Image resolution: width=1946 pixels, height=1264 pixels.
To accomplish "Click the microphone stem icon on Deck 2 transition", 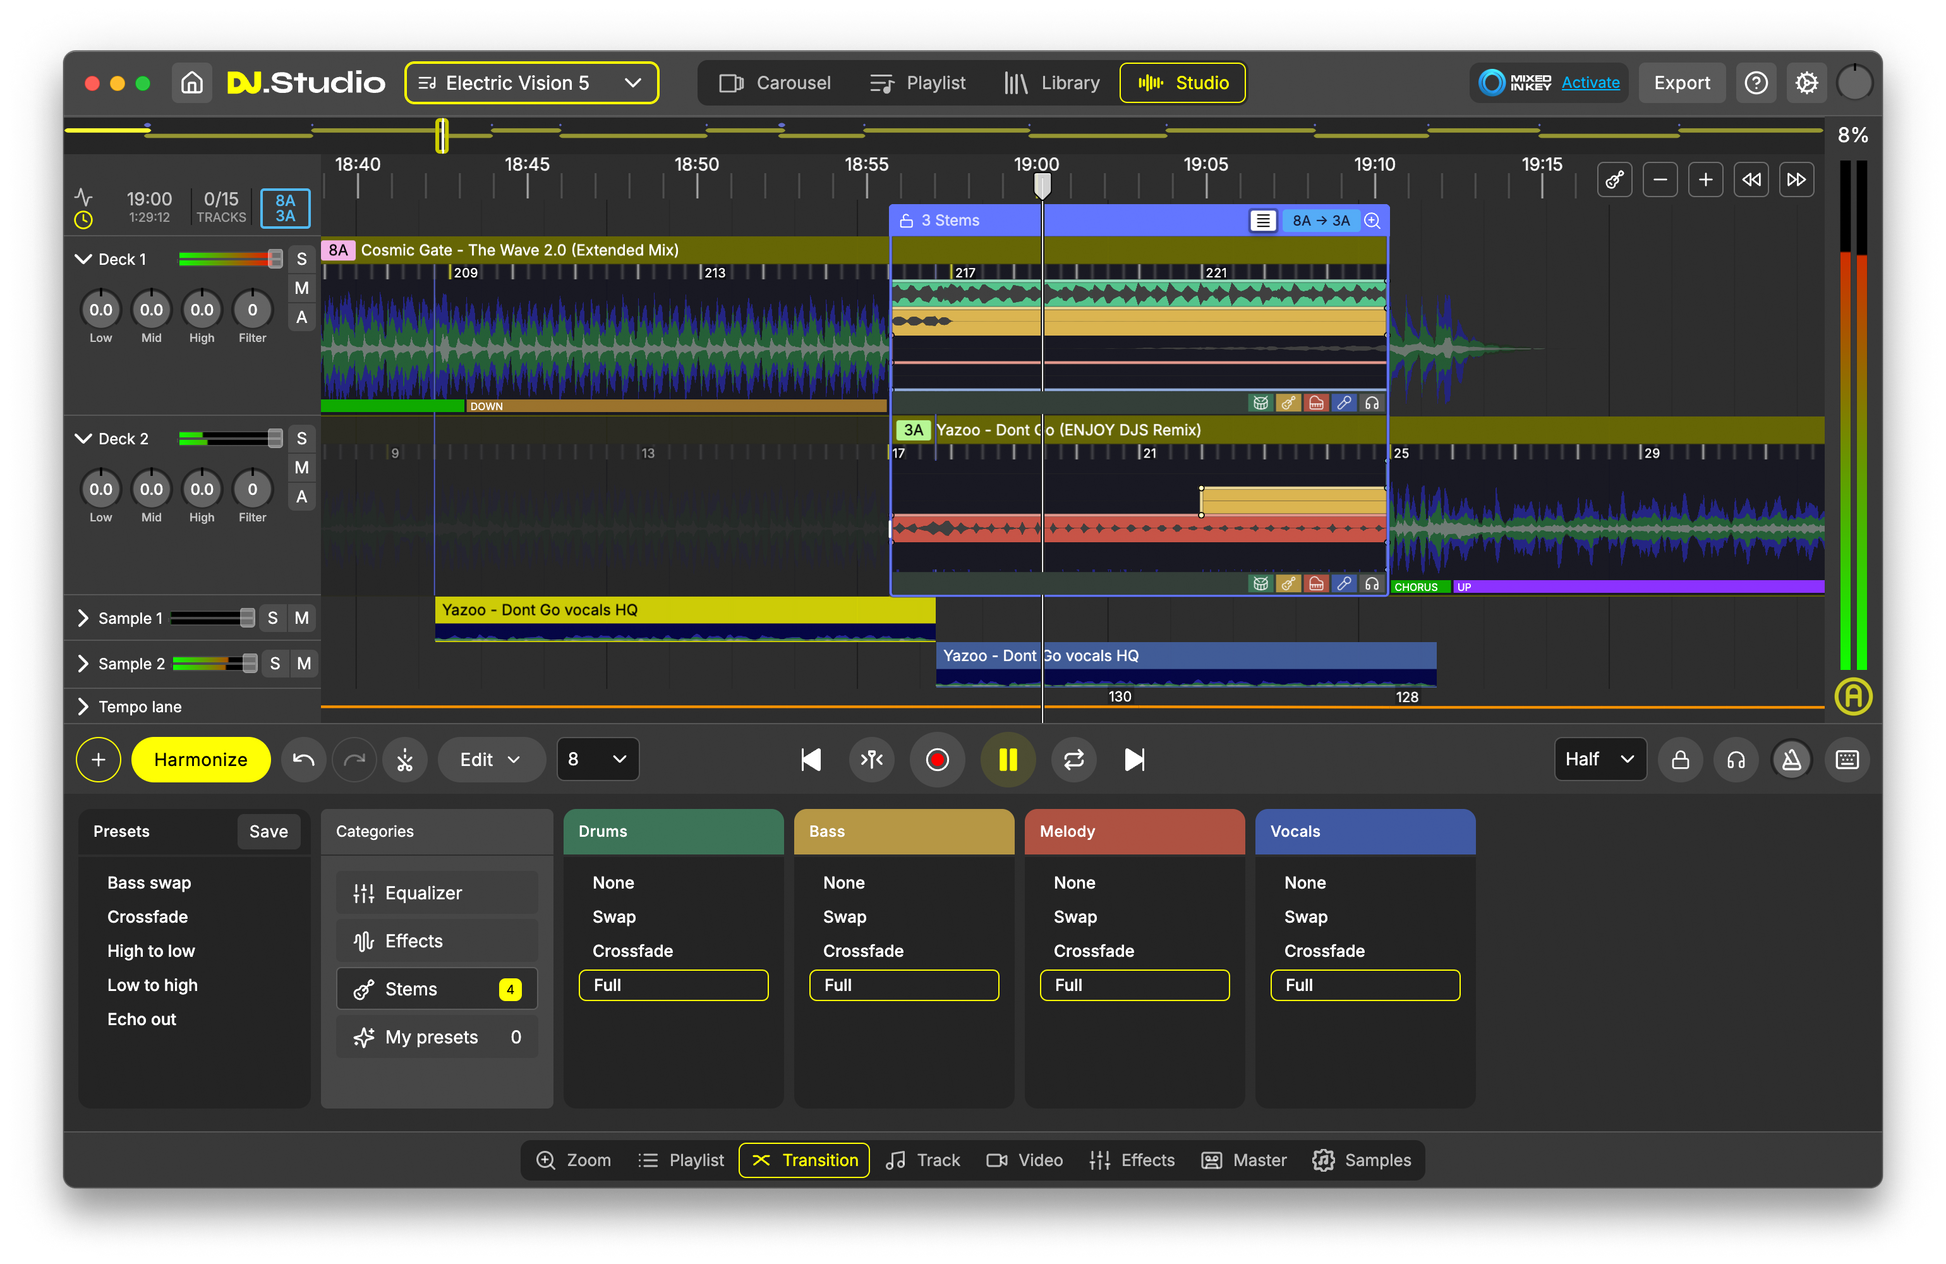I will [x=1344, y=583].
